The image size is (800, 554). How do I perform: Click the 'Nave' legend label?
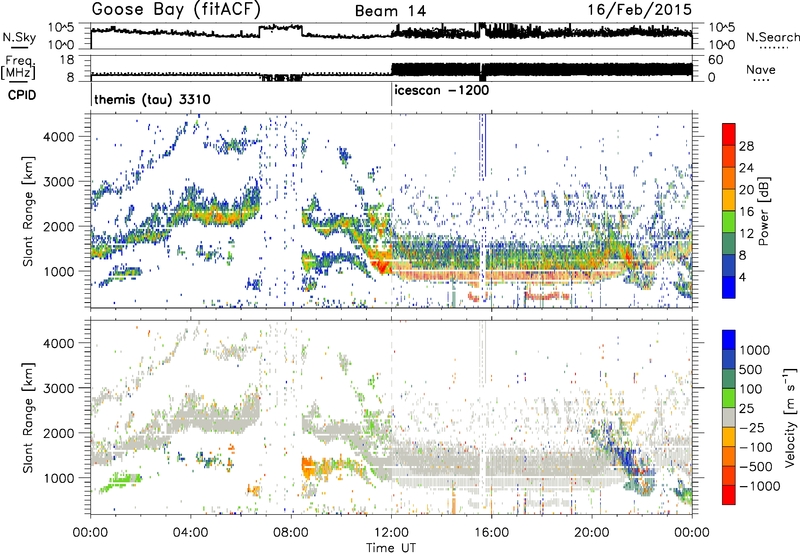pyautogui.click(x=761, y=69)
